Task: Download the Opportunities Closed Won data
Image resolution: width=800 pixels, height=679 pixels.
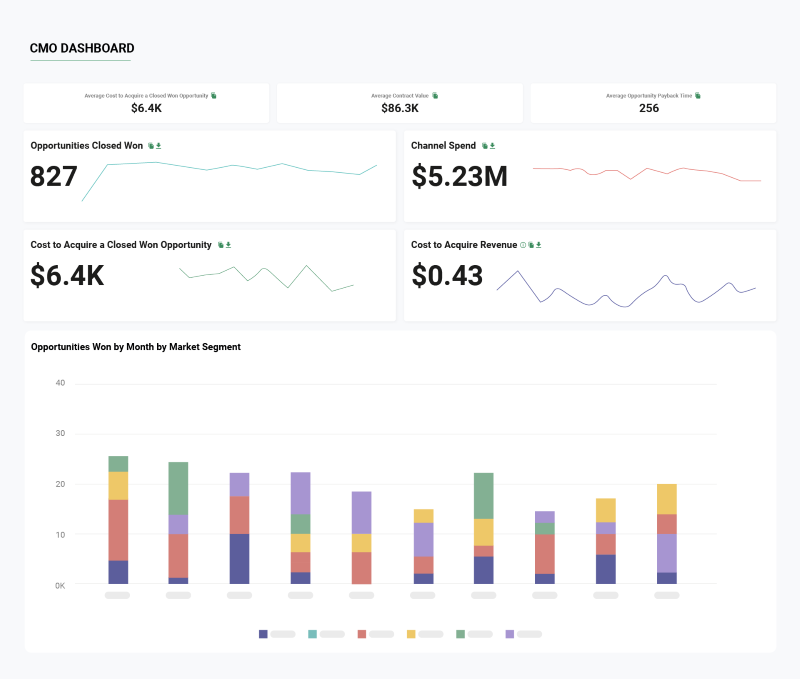Action: tap(158, 145)
